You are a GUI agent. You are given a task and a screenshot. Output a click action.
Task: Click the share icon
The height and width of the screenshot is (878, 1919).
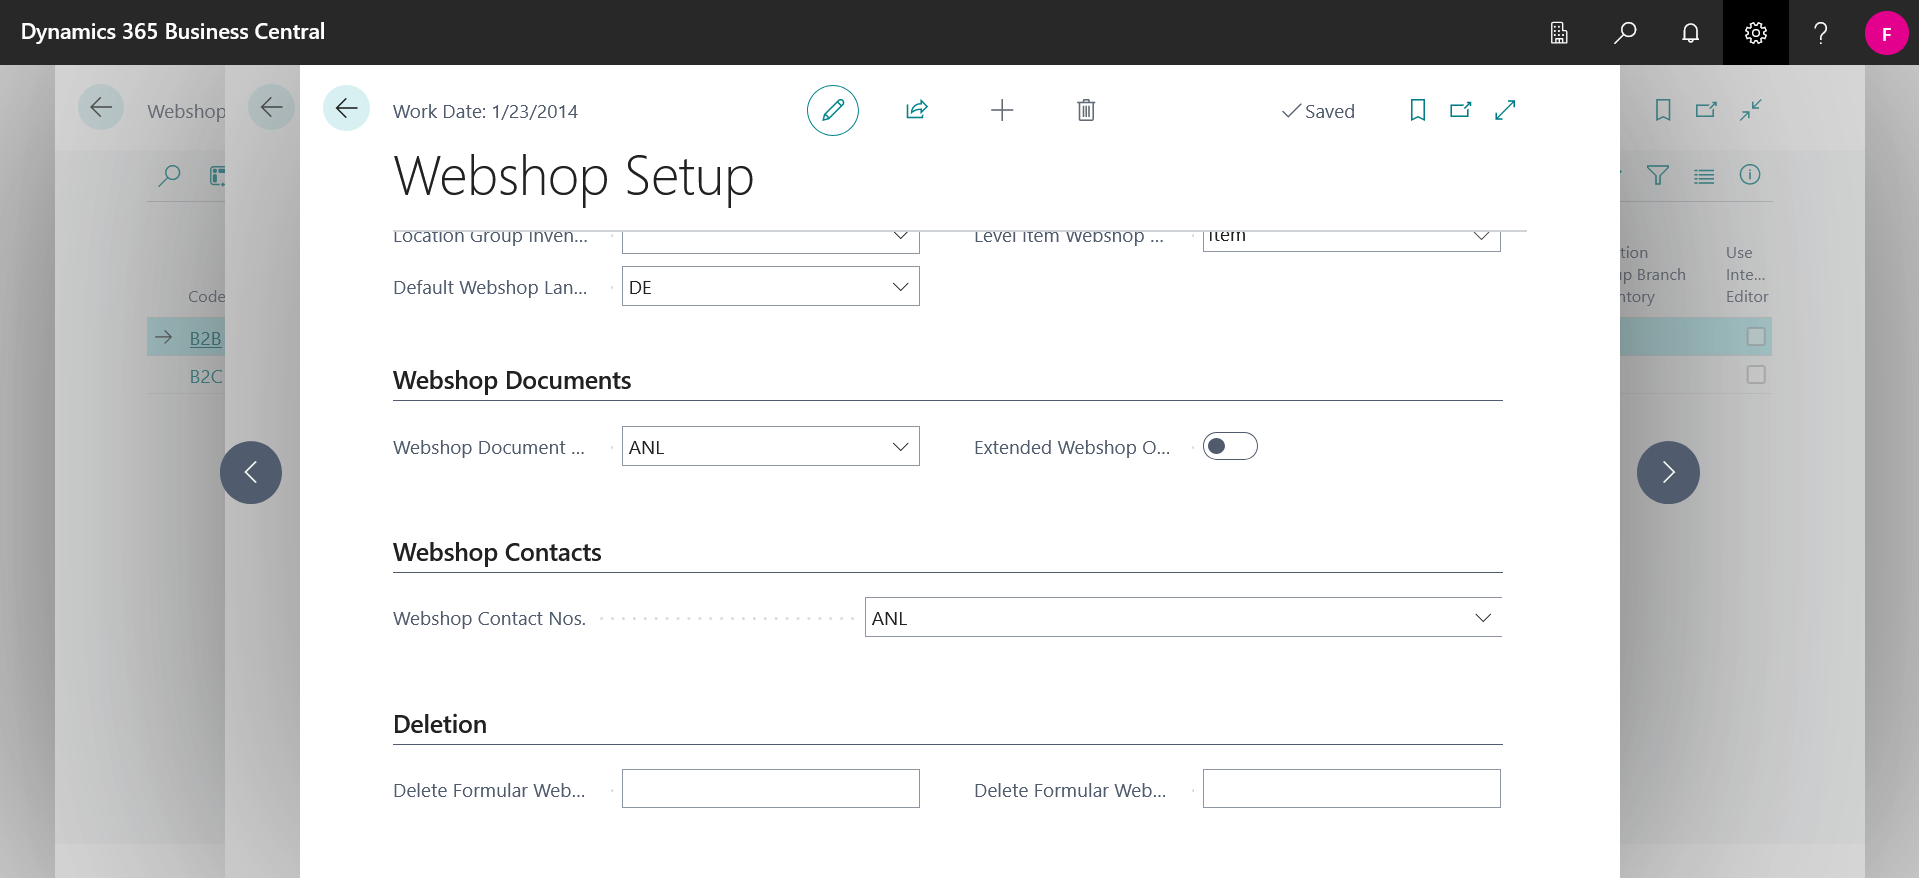917,110
